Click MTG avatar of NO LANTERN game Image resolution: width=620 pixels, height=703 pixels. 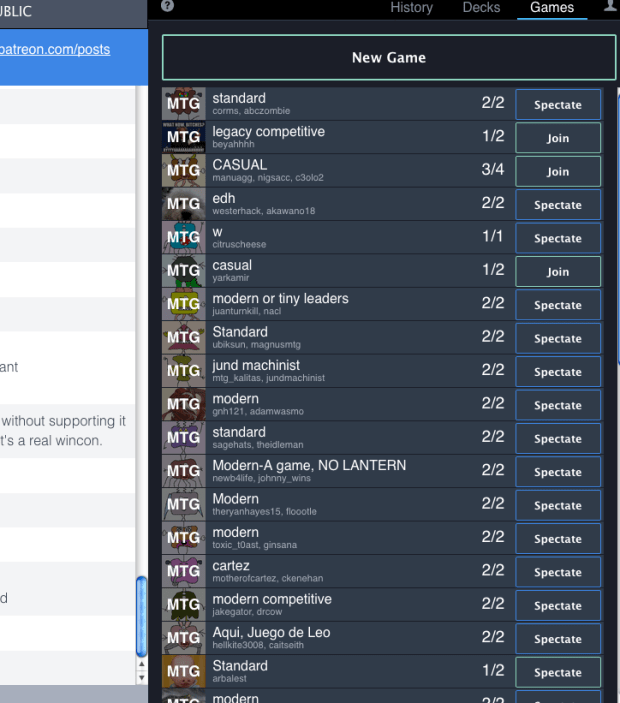[184, 471]
